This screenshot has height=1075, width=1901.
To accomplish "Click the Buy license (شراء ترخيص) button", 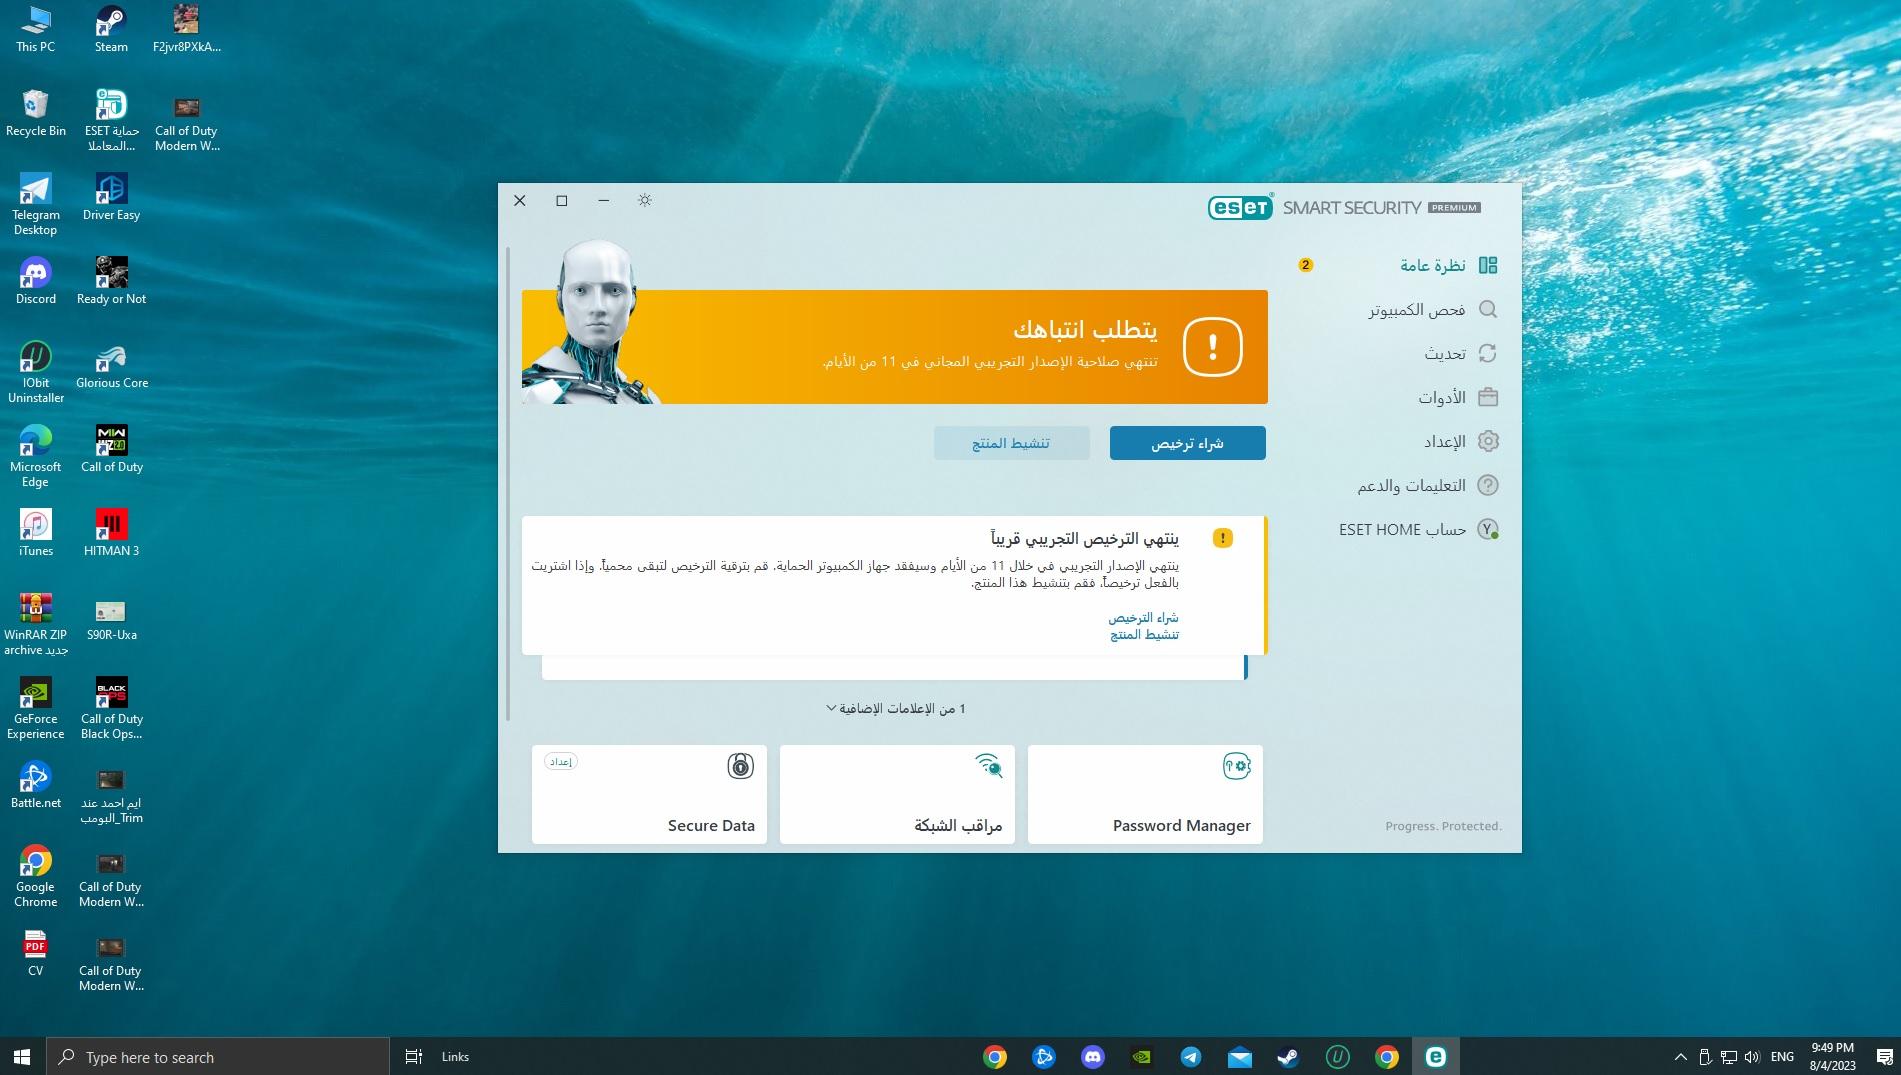I will [1187, 443].
